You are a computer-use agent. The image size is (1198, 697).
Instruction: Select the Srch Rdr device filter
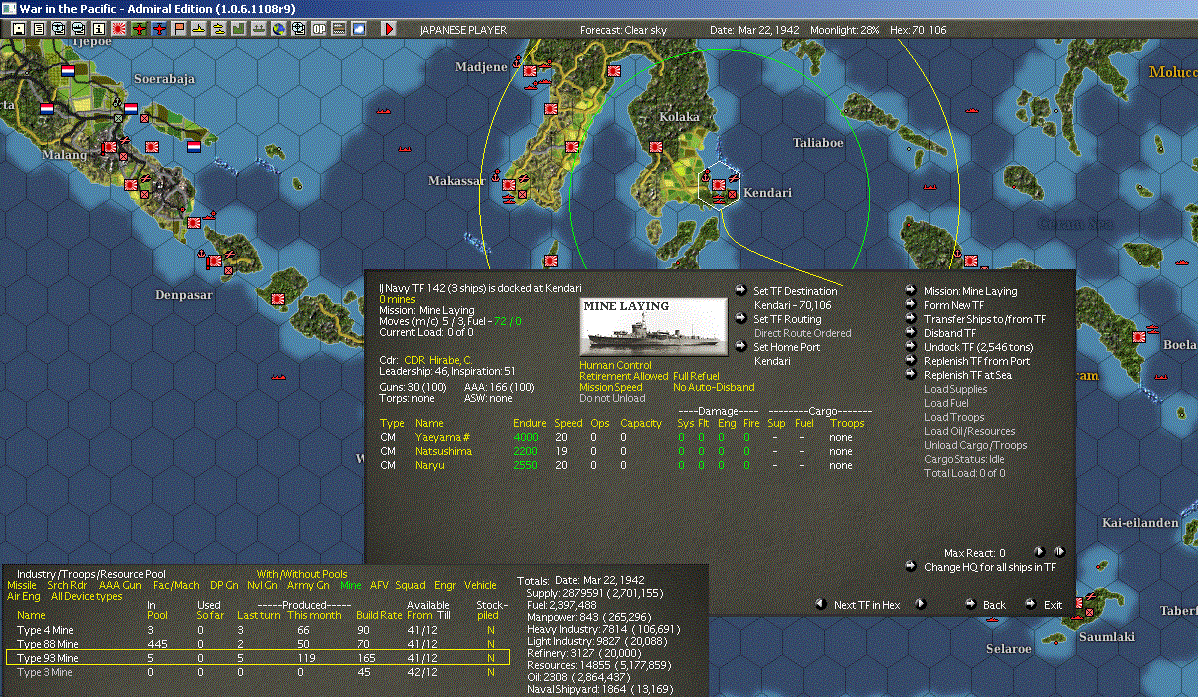(67, 585)
